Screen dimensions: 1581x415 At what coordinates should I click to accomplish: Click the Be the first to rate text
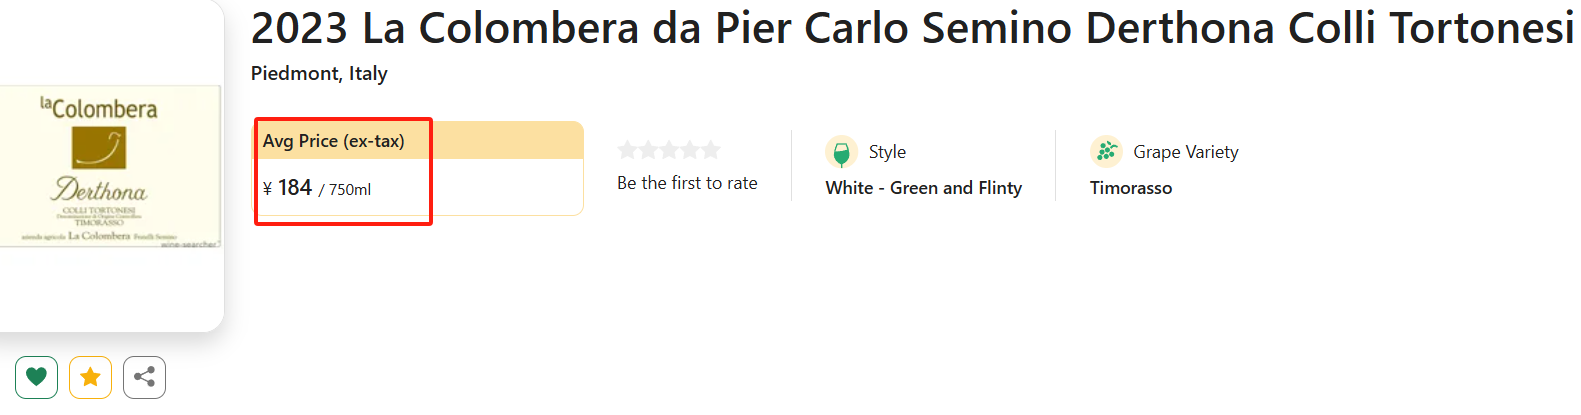687,183
